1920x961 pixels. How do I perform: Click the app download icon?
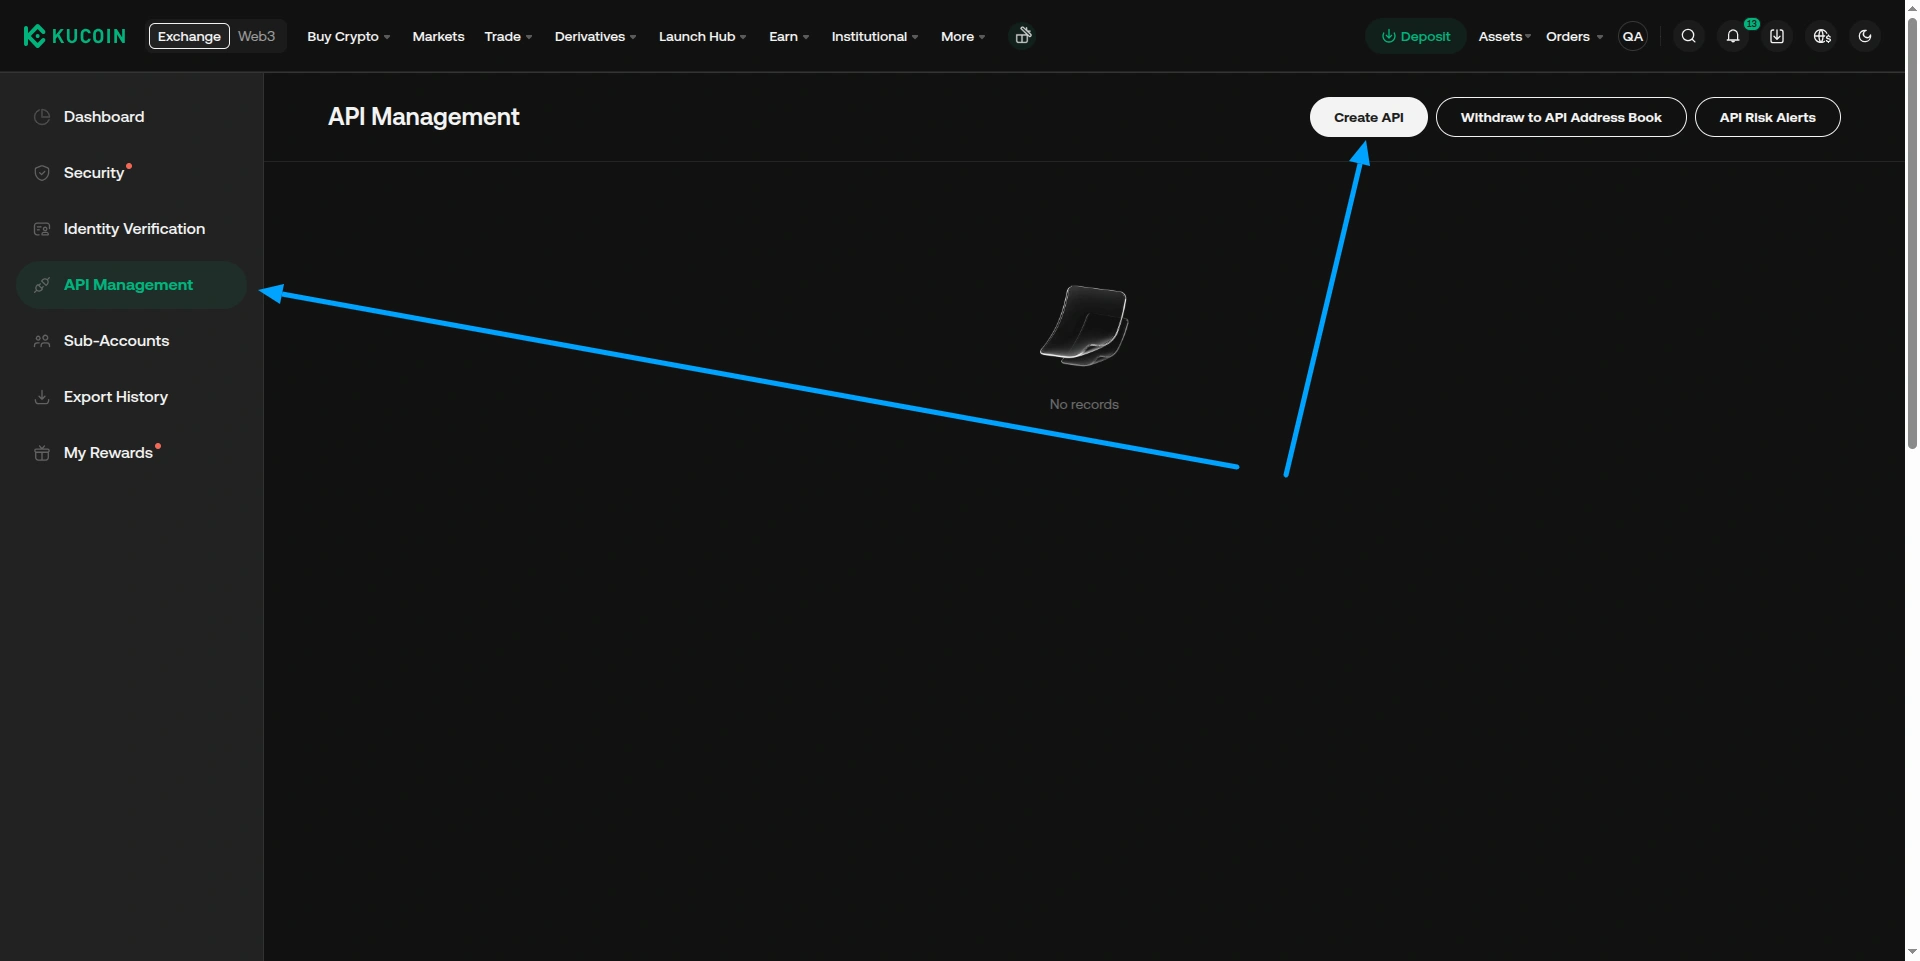click(1777, 36)
